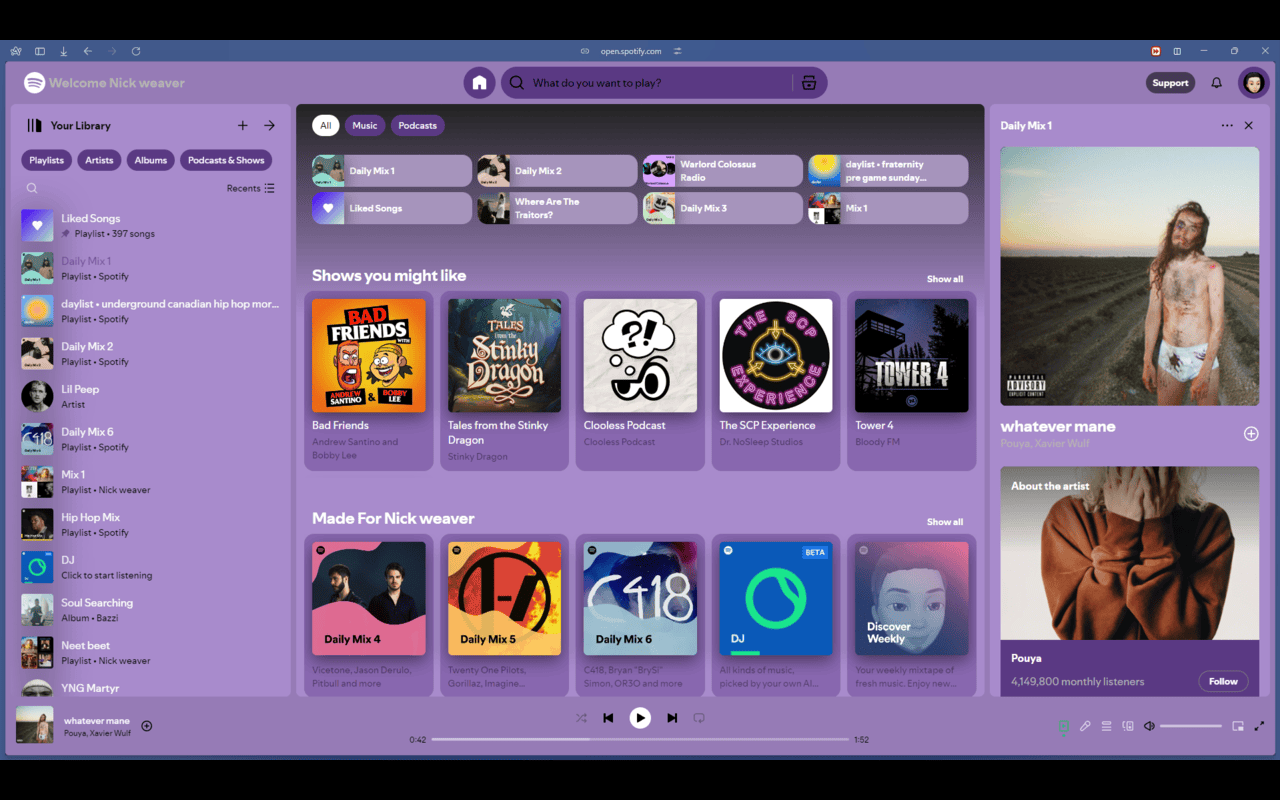The height and width of the screenshot is (800, 1280).
Task: Click the Spotify logo
Action: tap(34, 83)
